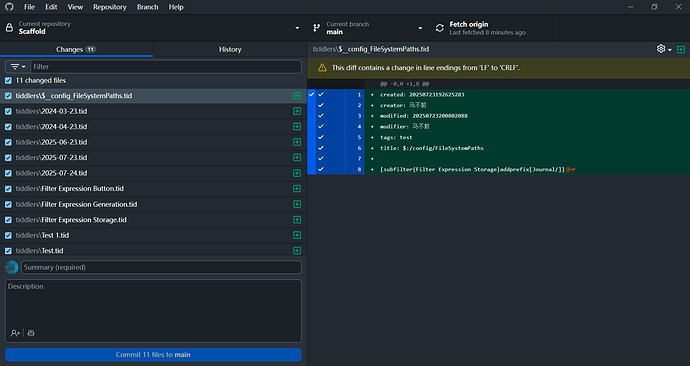690x366 pixels.
Task: Click the current branch icon
Action: (x=316, y=28)
